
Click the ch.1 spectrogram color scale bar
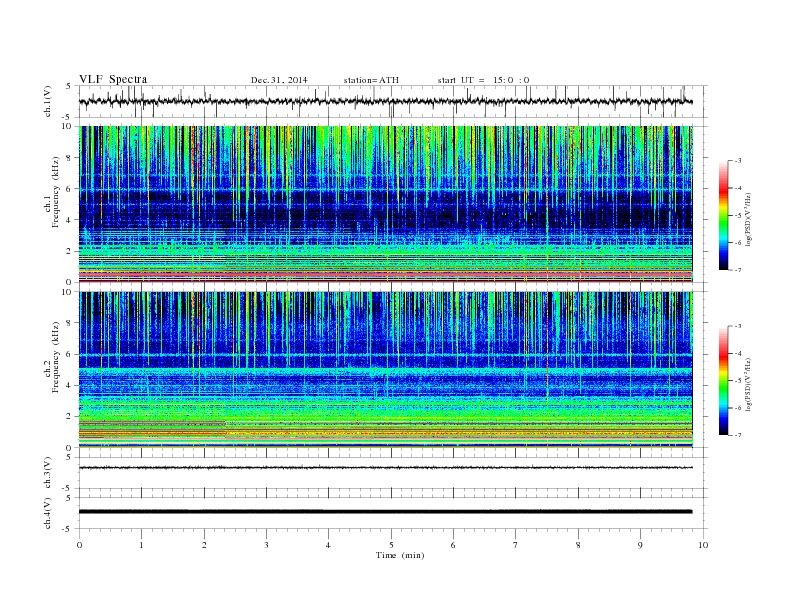[x=723, y=215]
